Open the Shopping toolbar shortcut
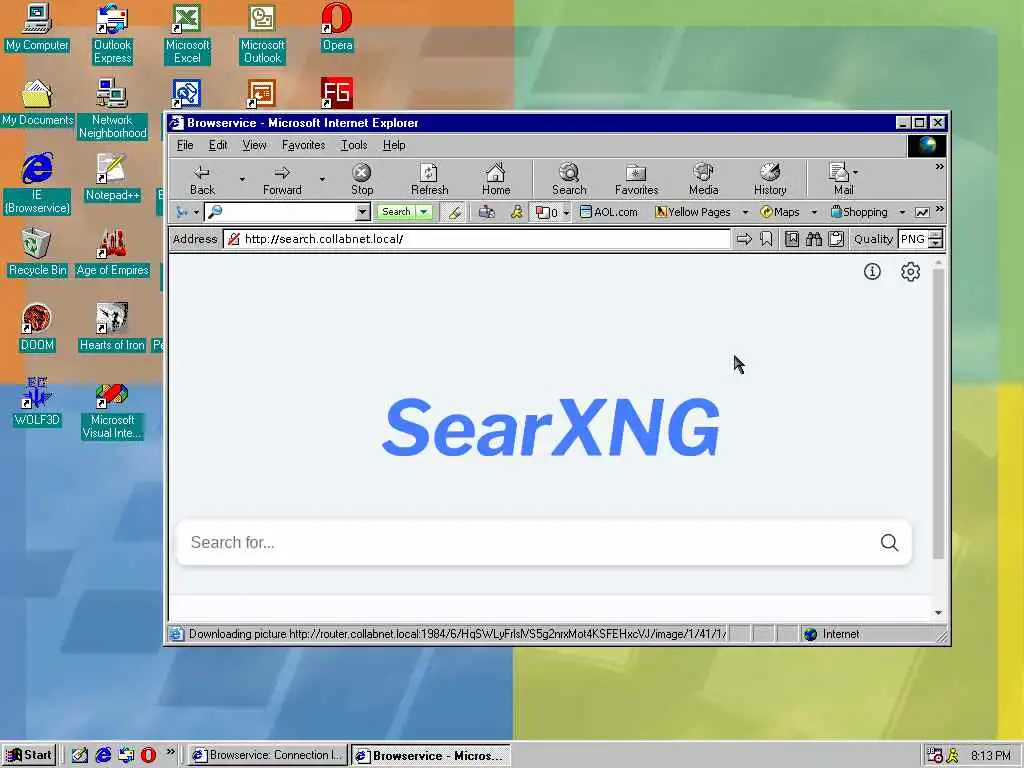The height and width of the screenshot is (768, 1024). [859, 212]
